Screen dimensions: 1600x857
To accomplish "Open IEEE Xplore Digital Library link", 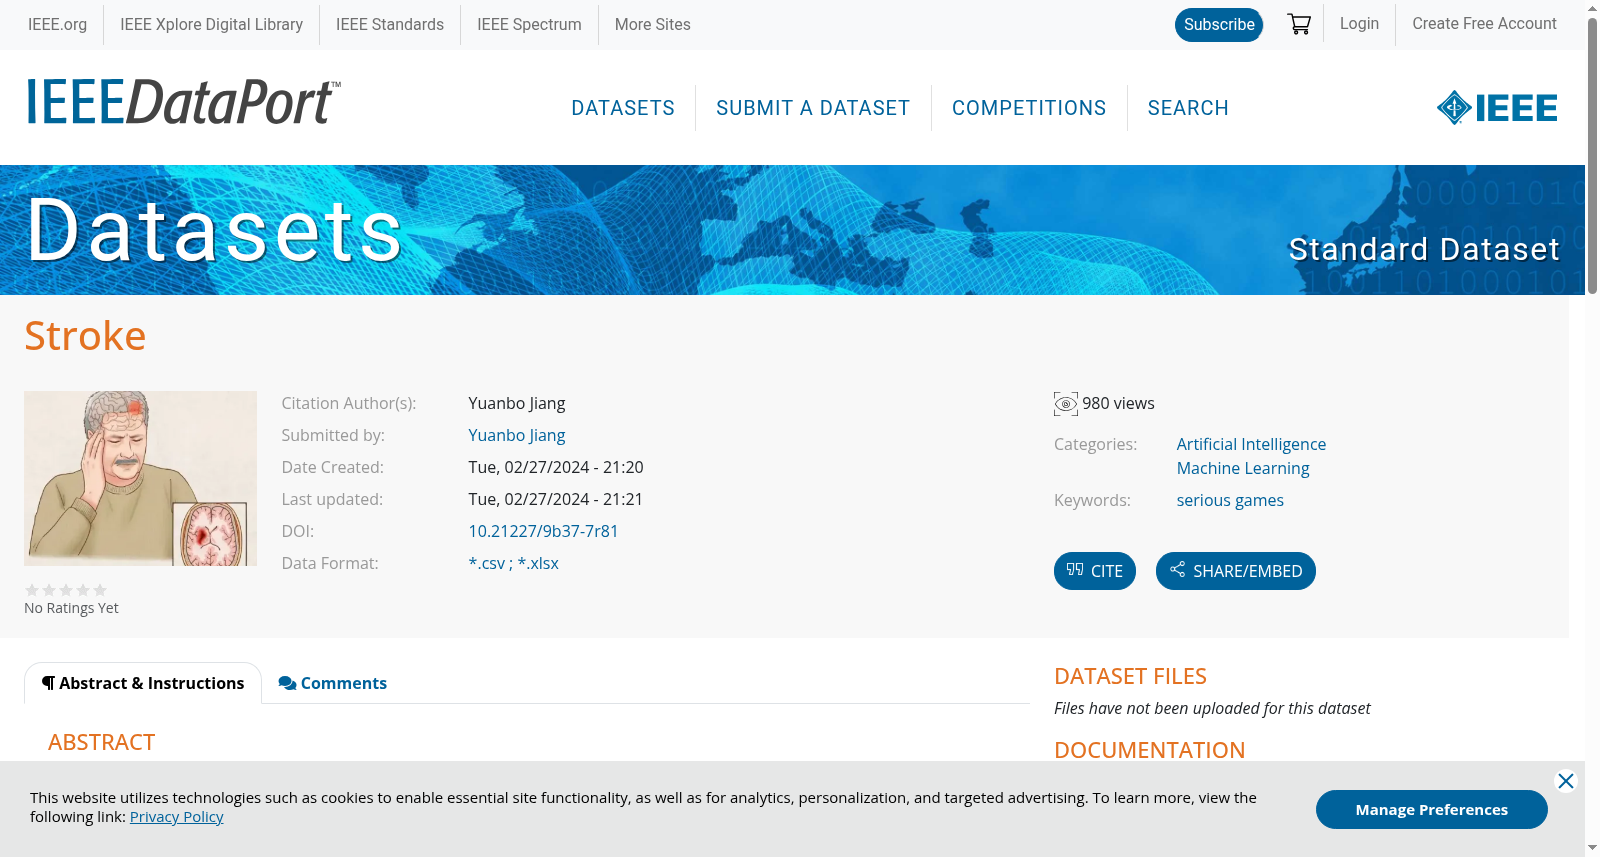I will tap(212, 25).
